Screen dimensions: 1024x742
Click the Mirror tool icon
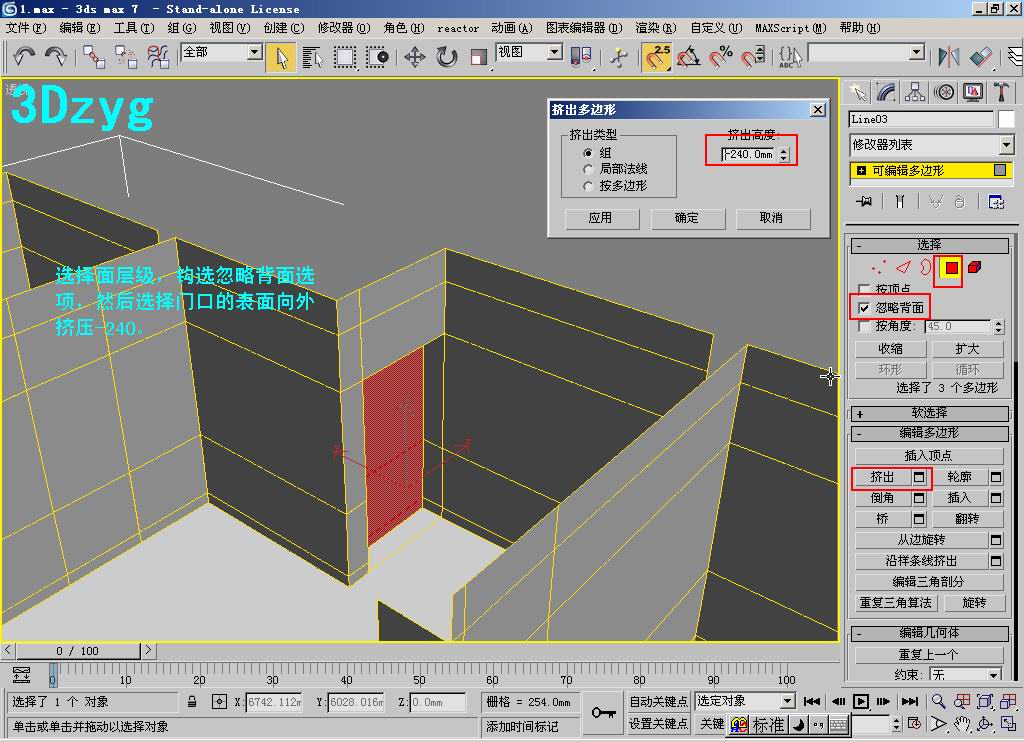point(950,57)
